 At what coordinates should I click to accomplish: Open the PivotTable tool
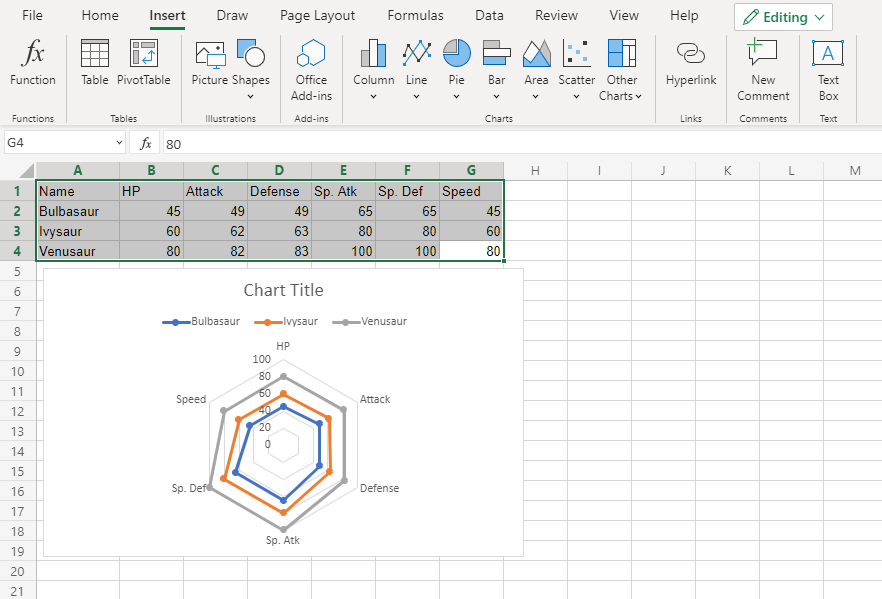[144, 64]
